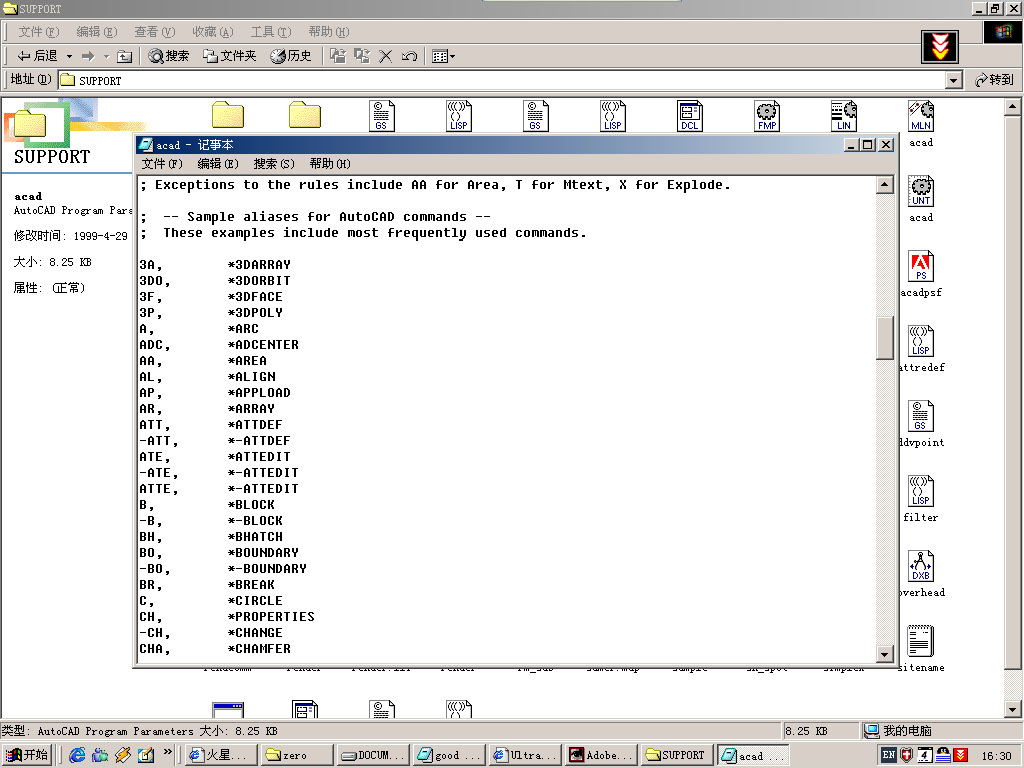Click the *ADCENTER line in Notepad
The width and height of the screenshot is (1024, 768).
263,345
